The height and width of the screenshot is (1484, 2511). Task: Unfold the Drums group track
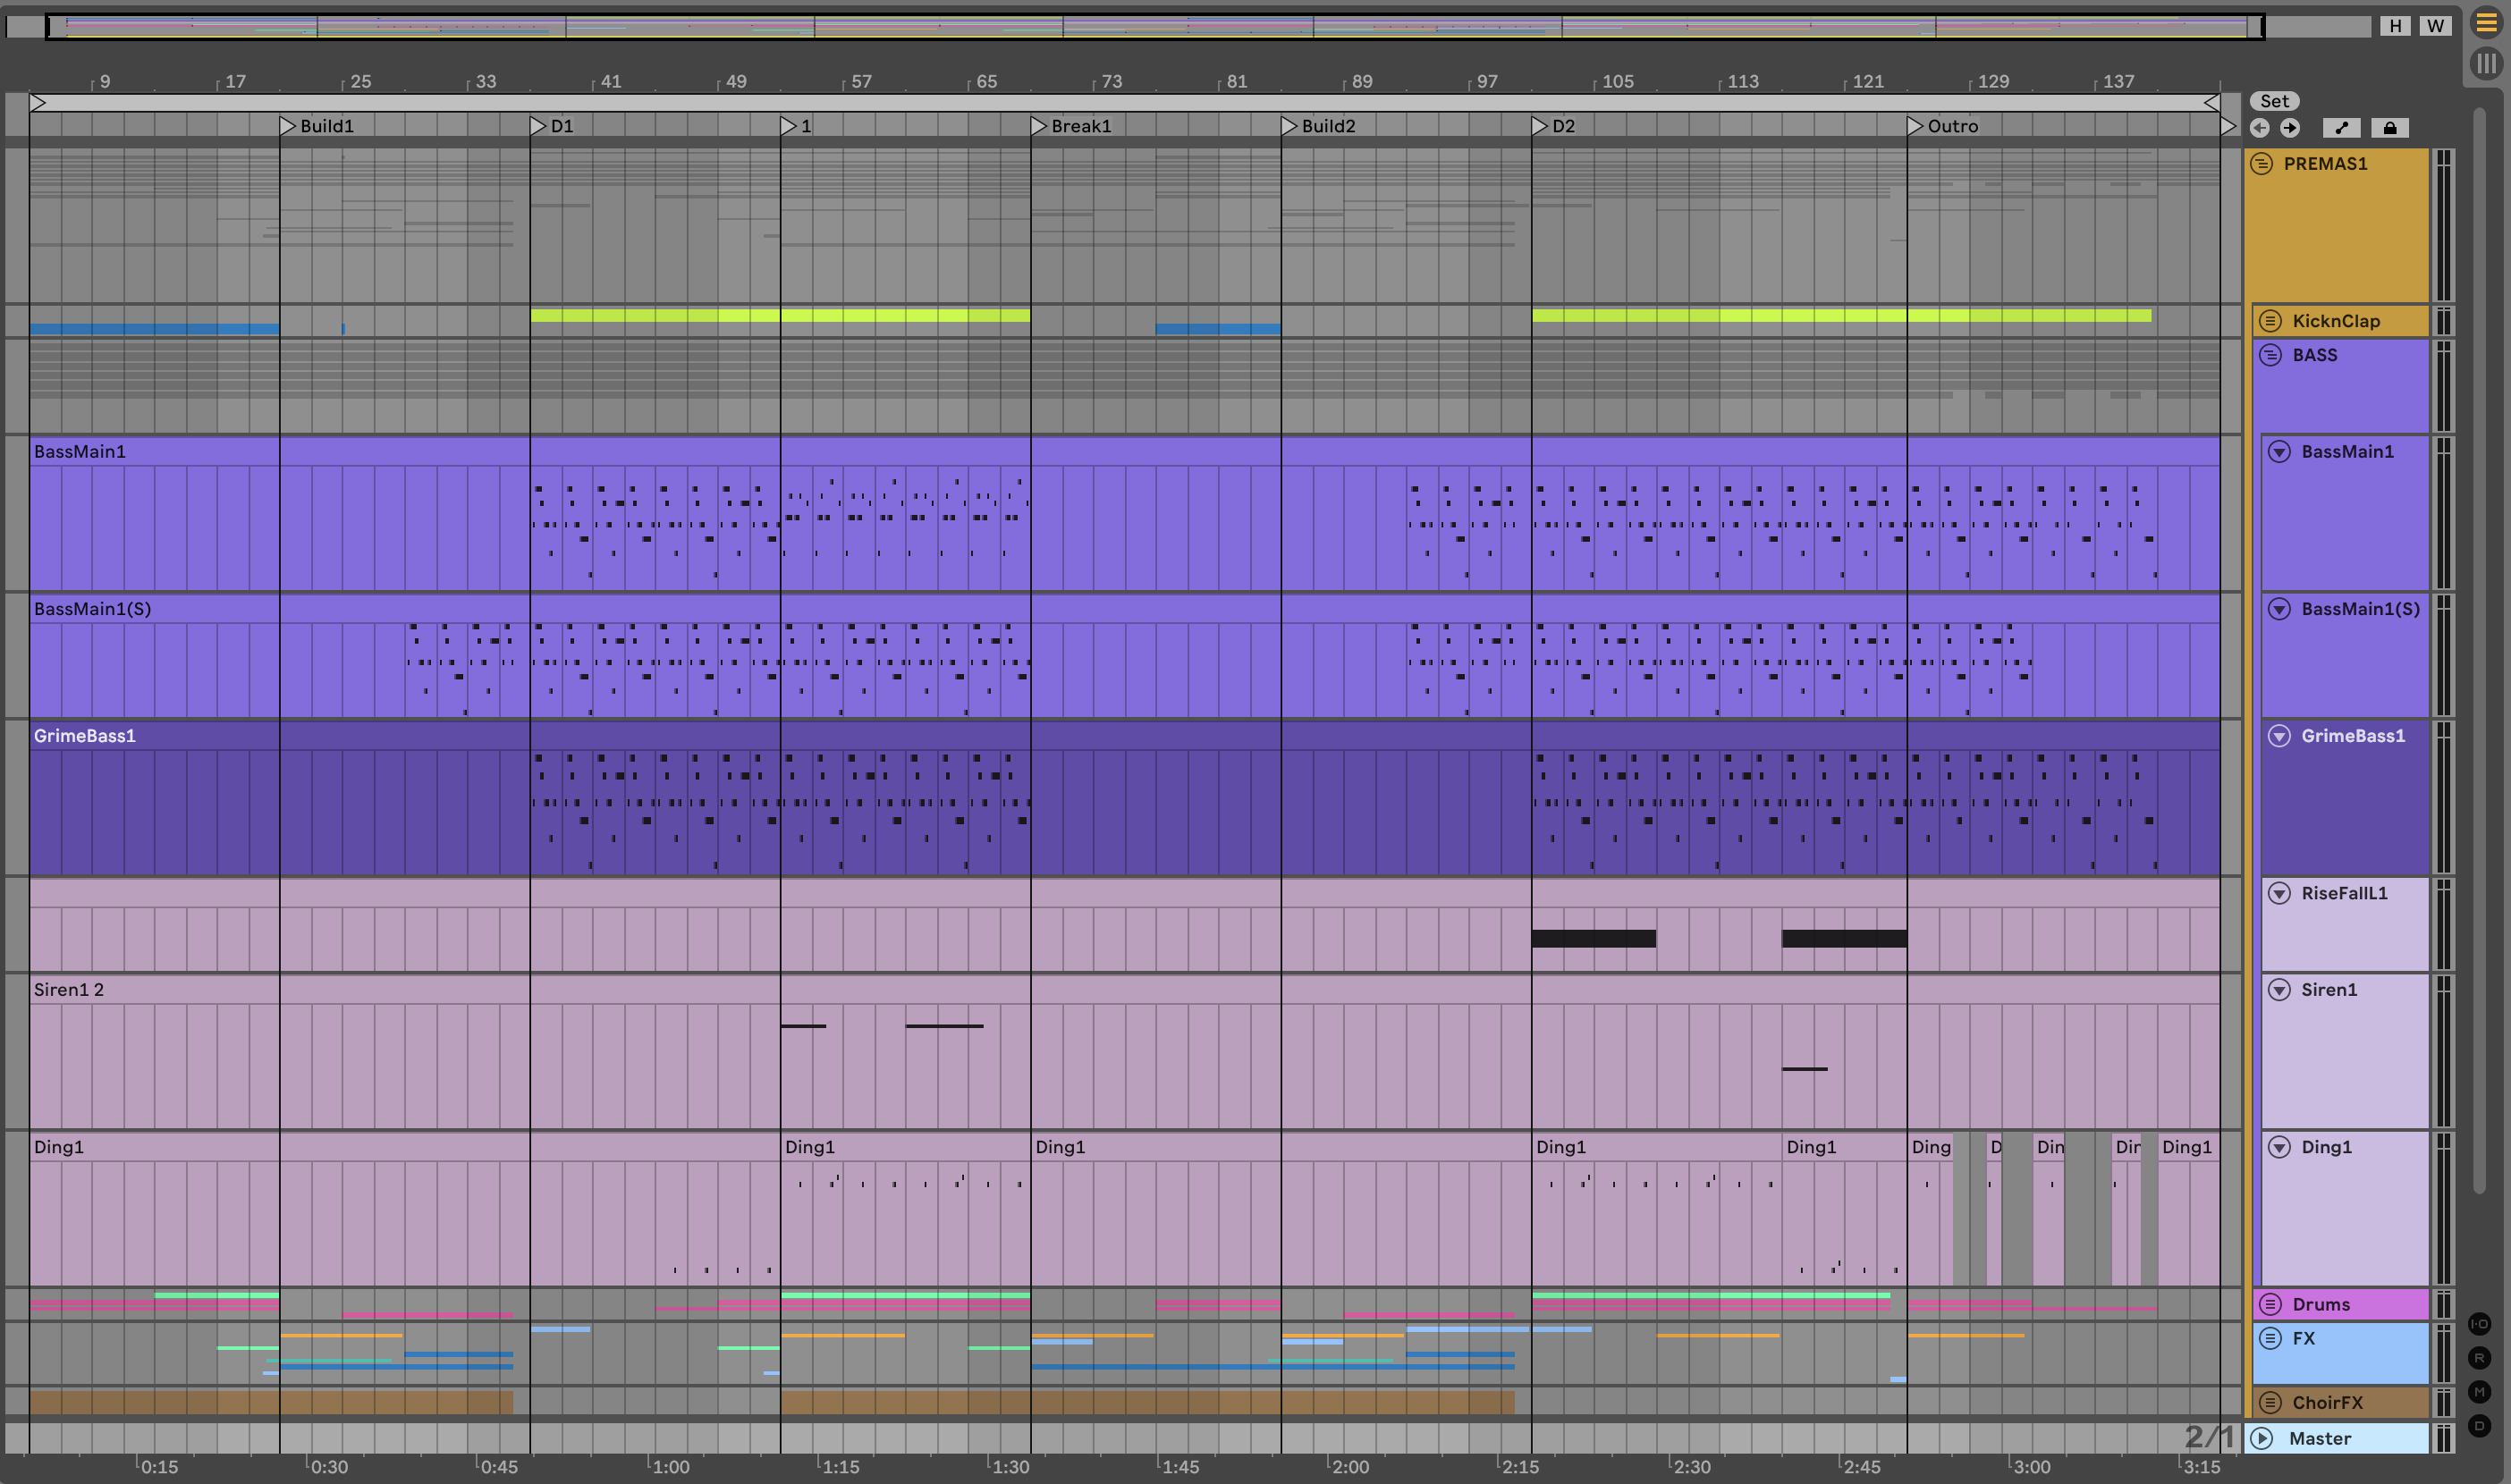2270,1304
